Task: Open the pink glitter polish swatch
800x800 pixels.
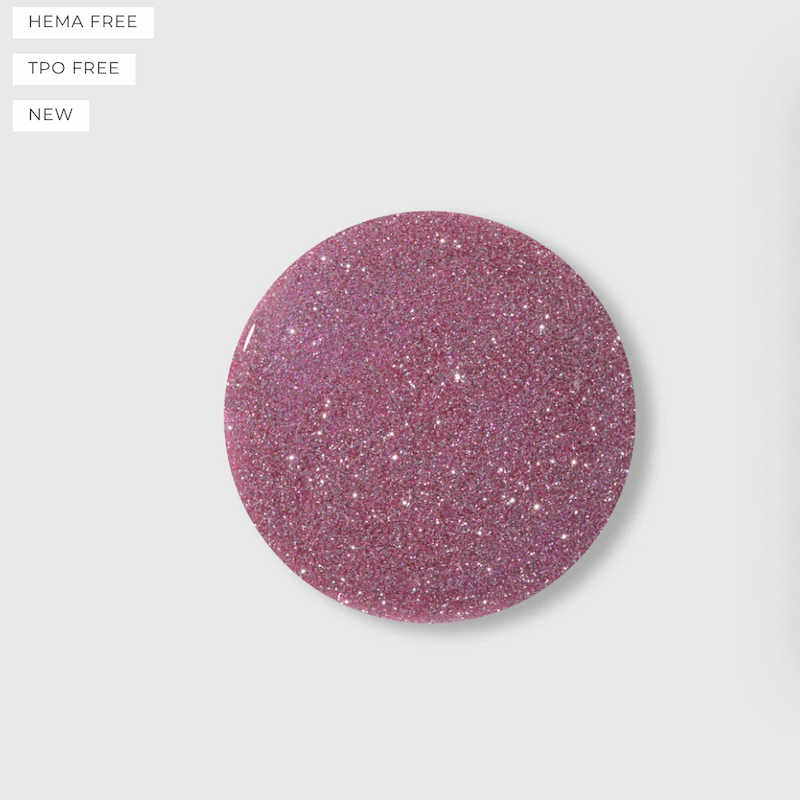Action: pyautogui.click(x=430, y=417)
